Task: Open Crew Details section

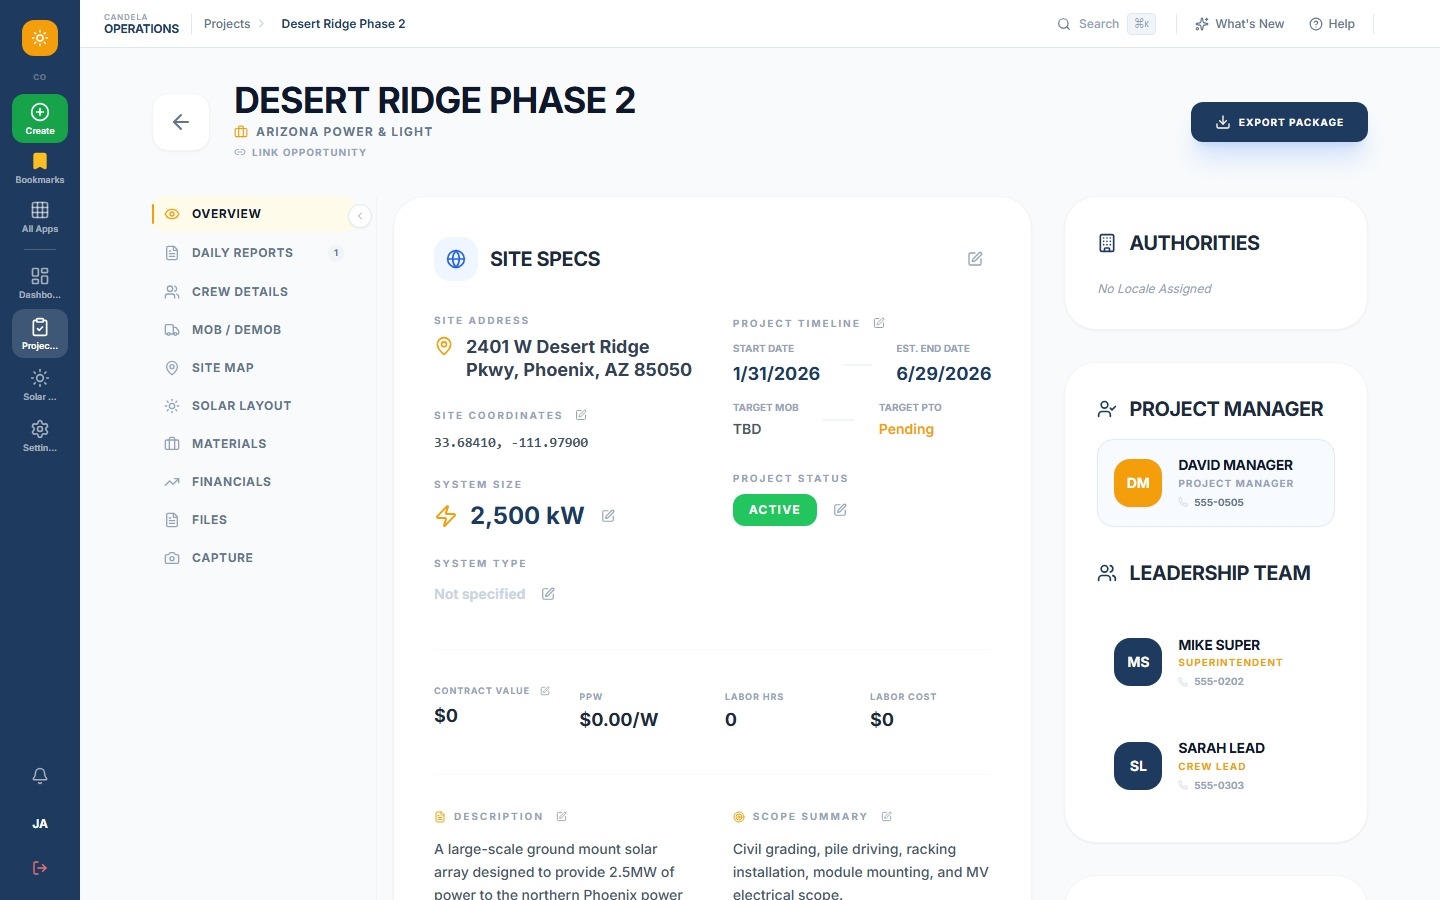Action: [x=252, y=292]
